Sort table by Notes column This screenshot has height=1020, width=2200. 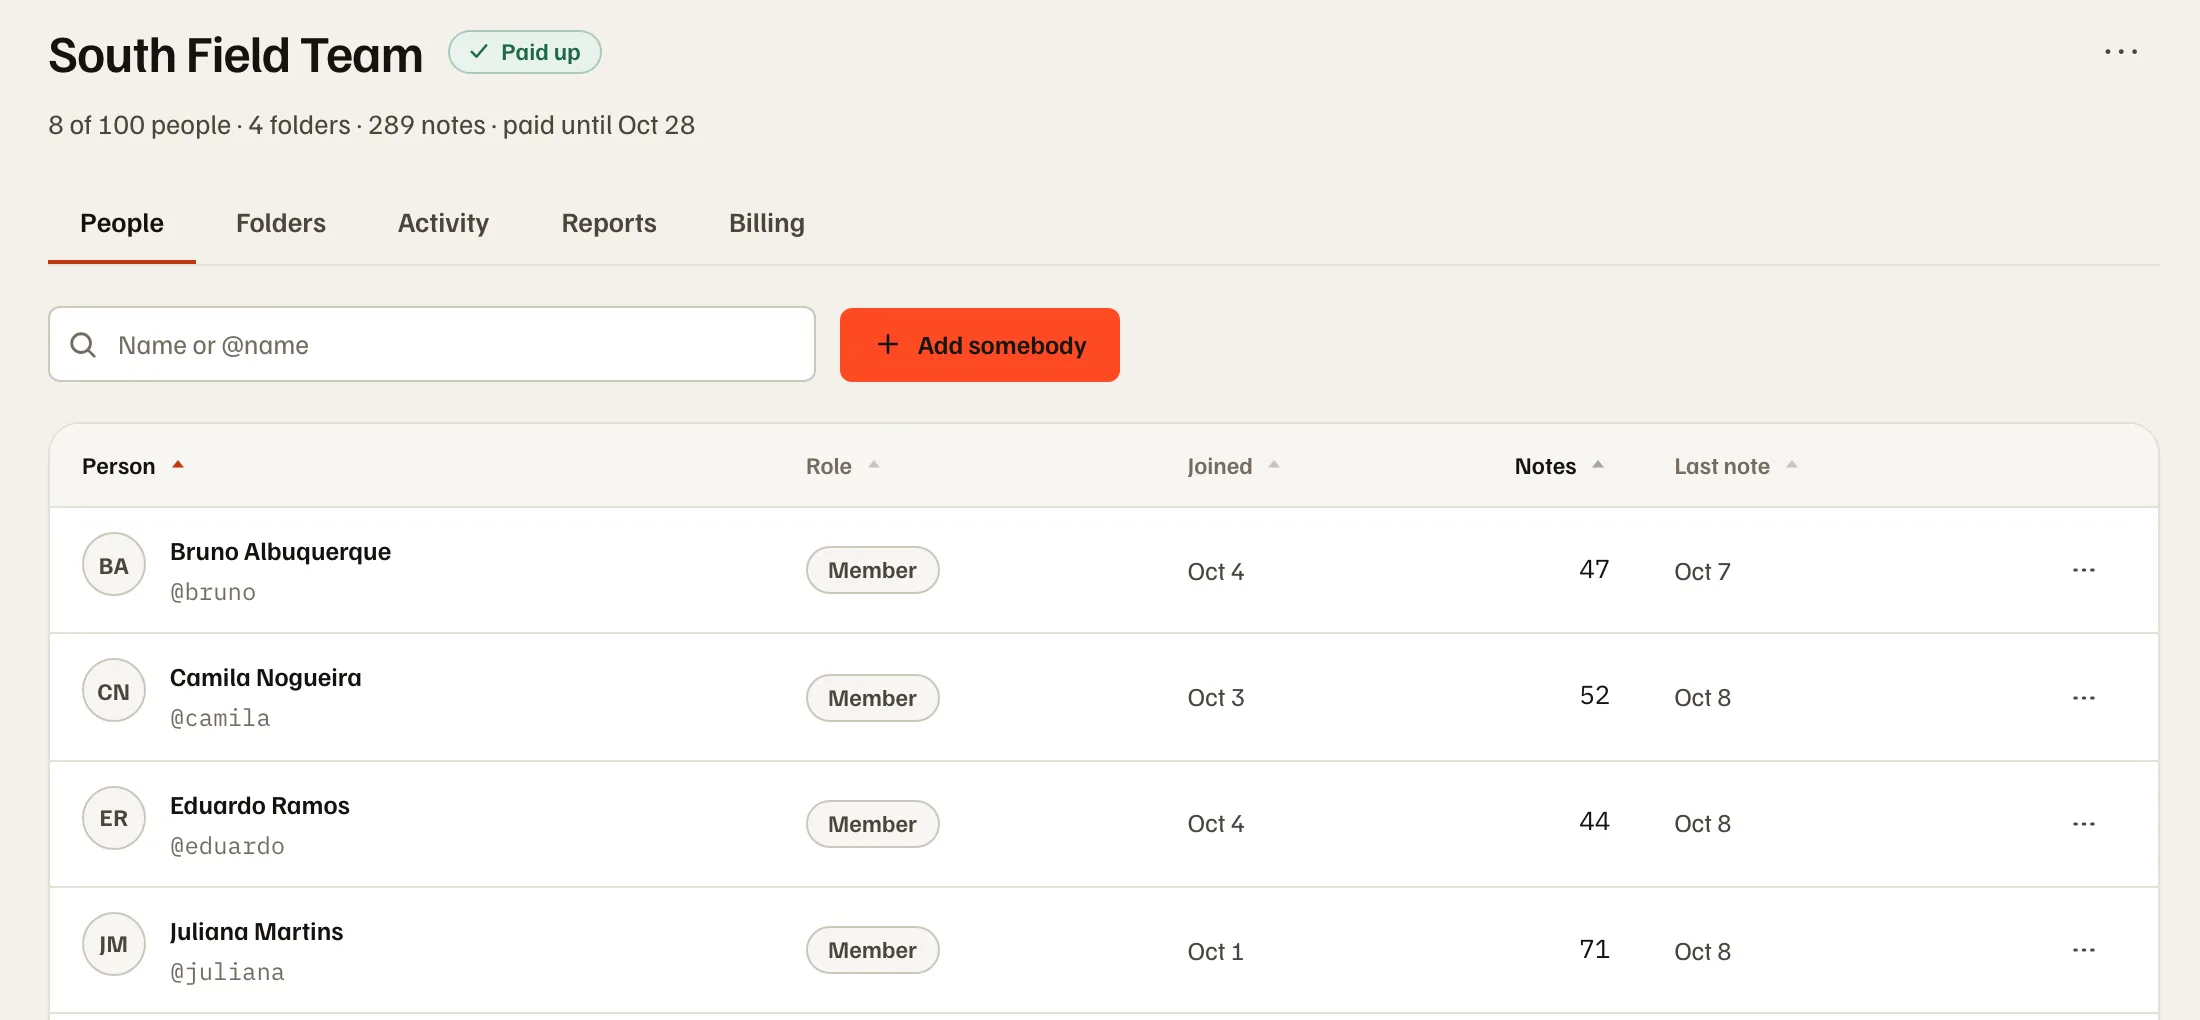1559,466
